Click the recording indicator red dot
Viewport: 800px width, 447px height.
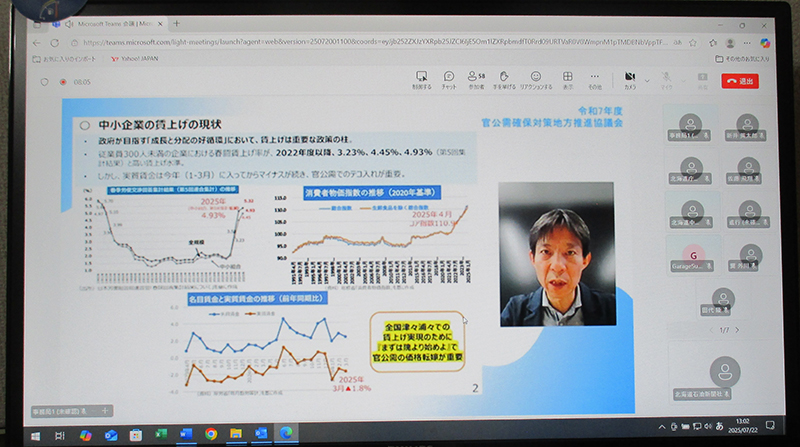pos(63,82)
